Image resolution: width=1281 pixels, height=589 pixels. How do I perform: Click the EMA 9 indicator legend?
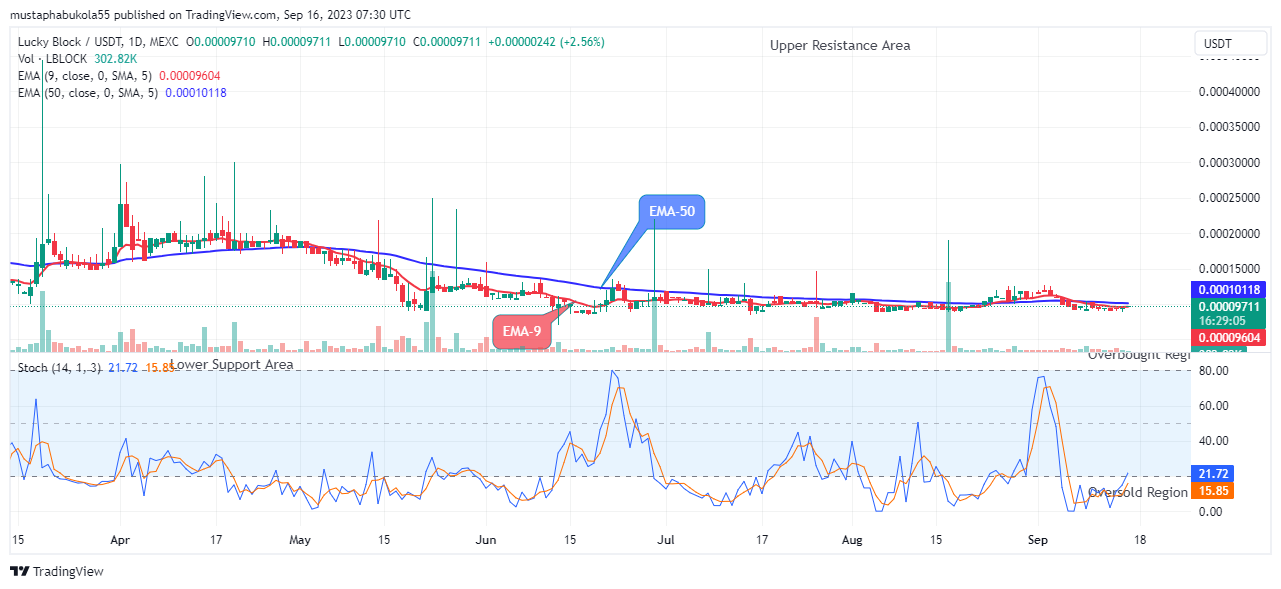tap(117, 76)
